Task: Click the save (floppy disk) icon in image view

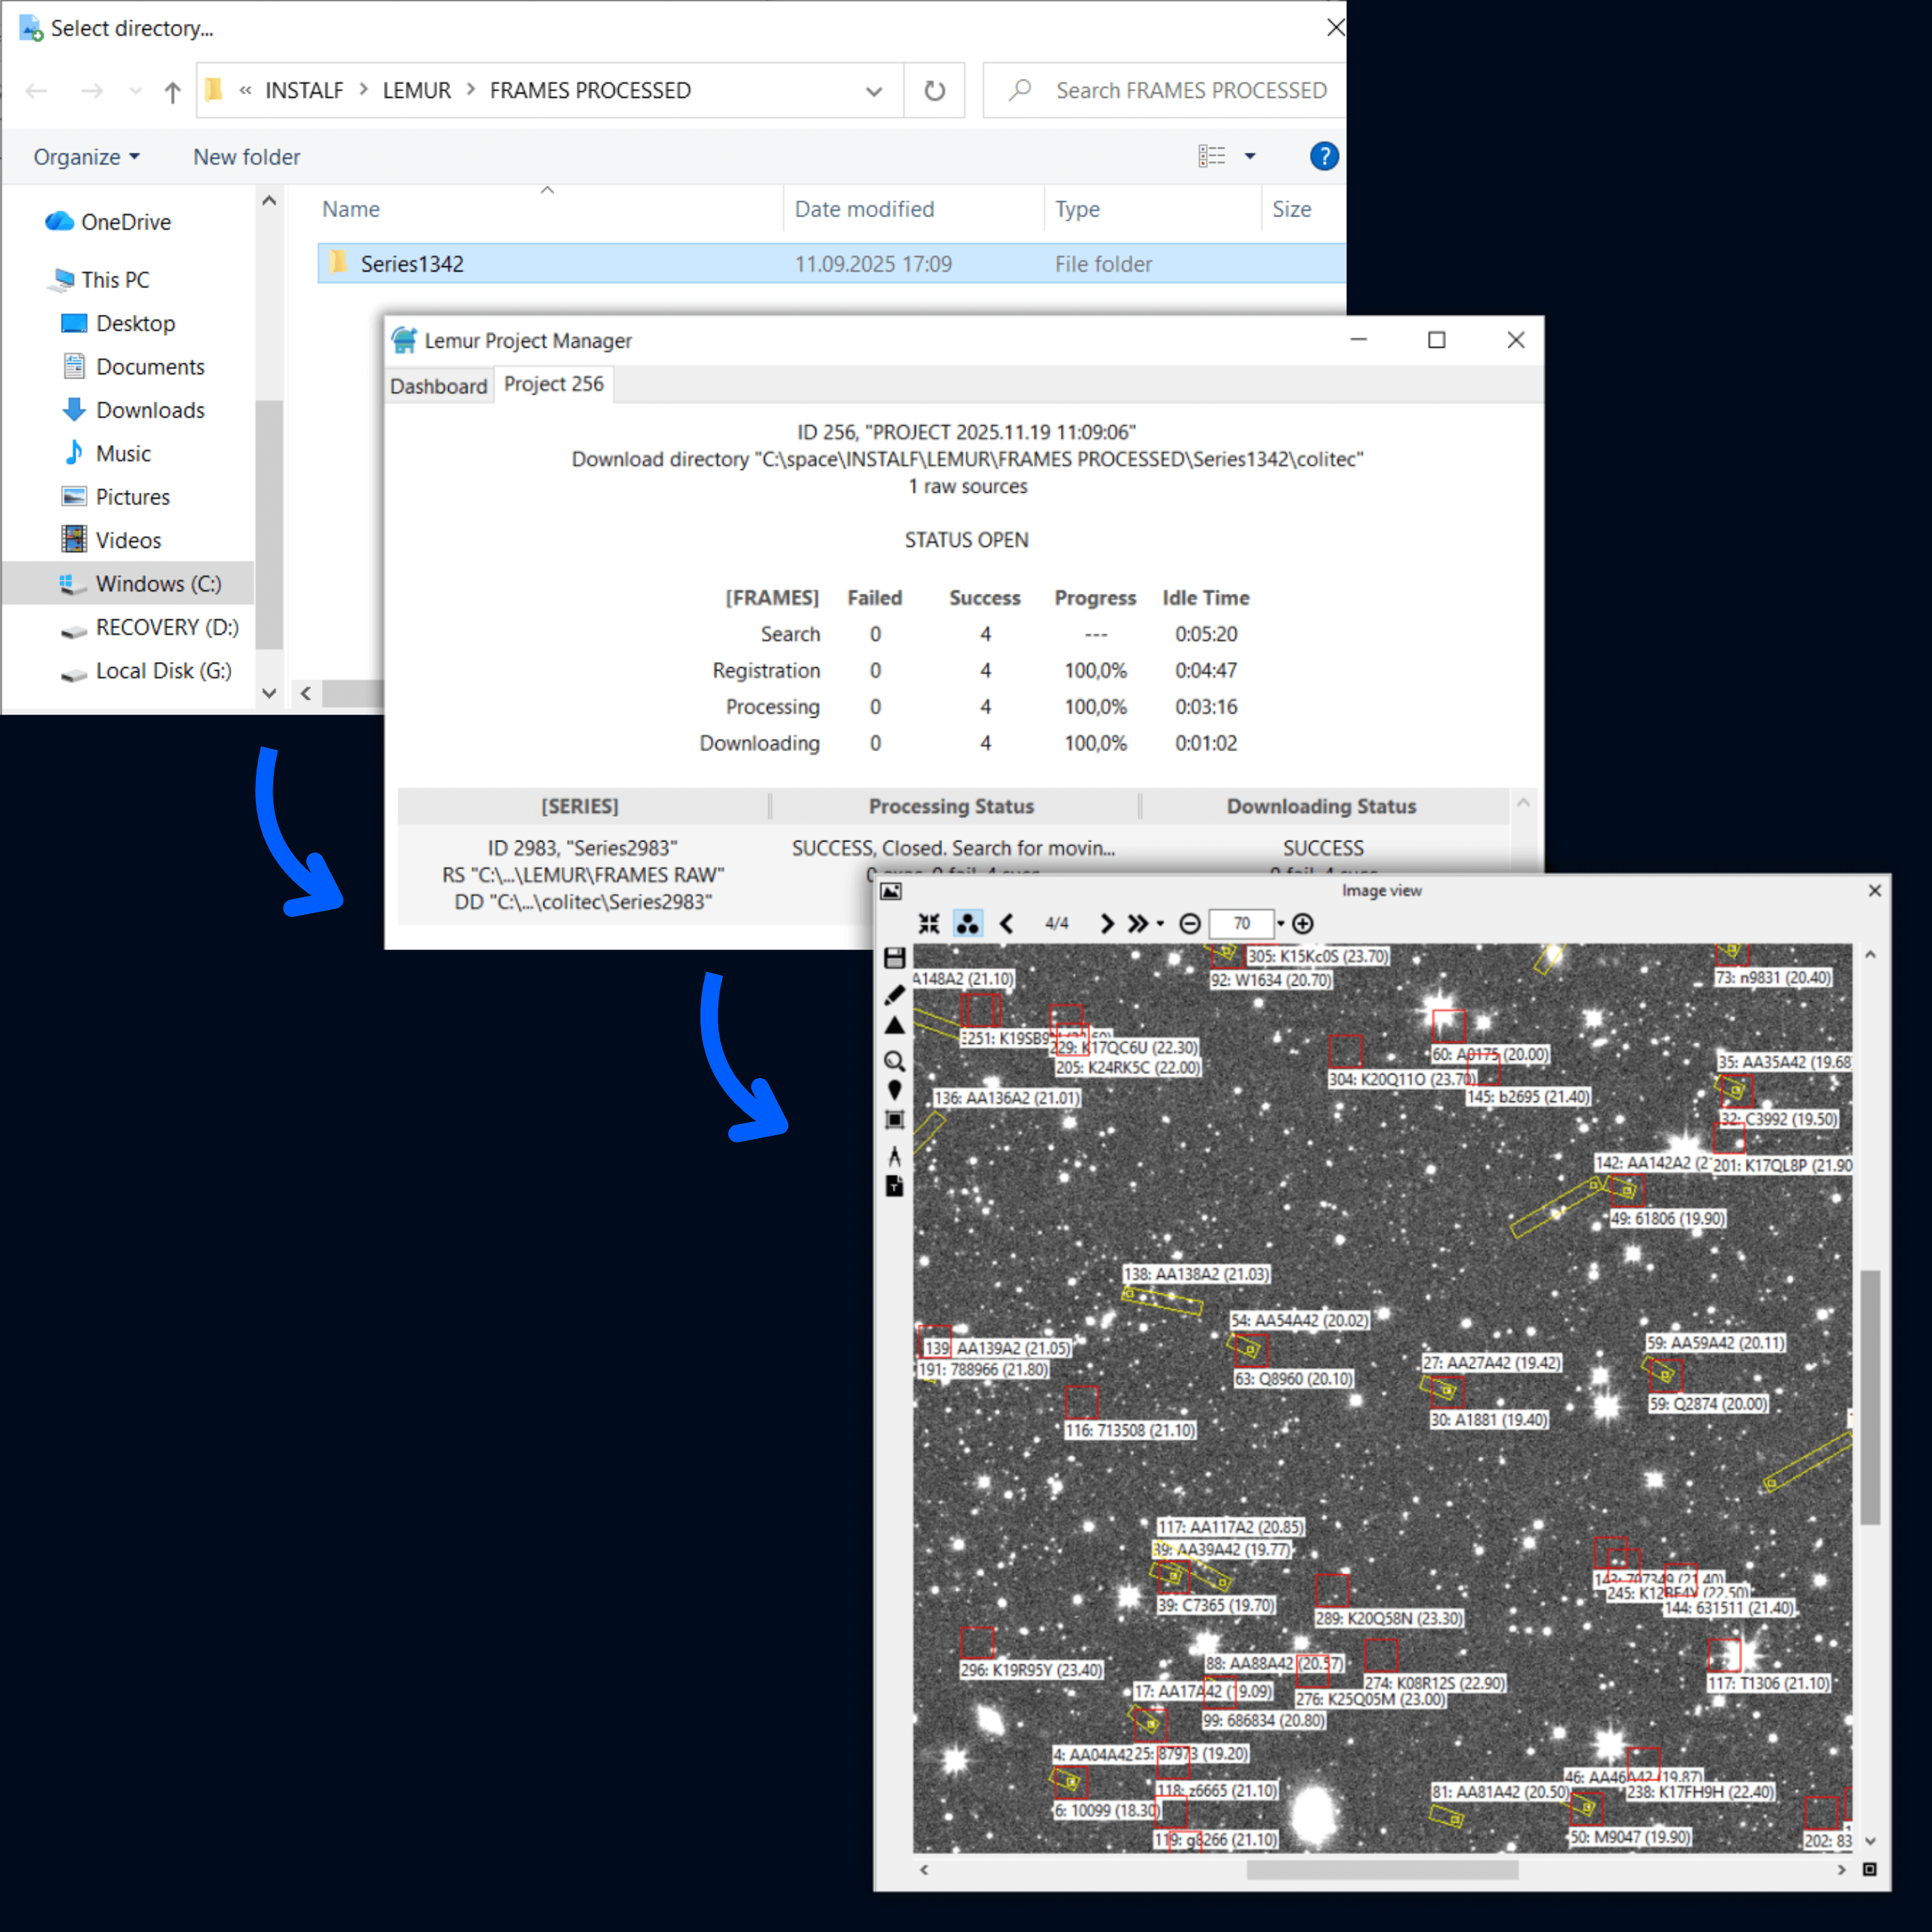Action: (x=894, y=958)
